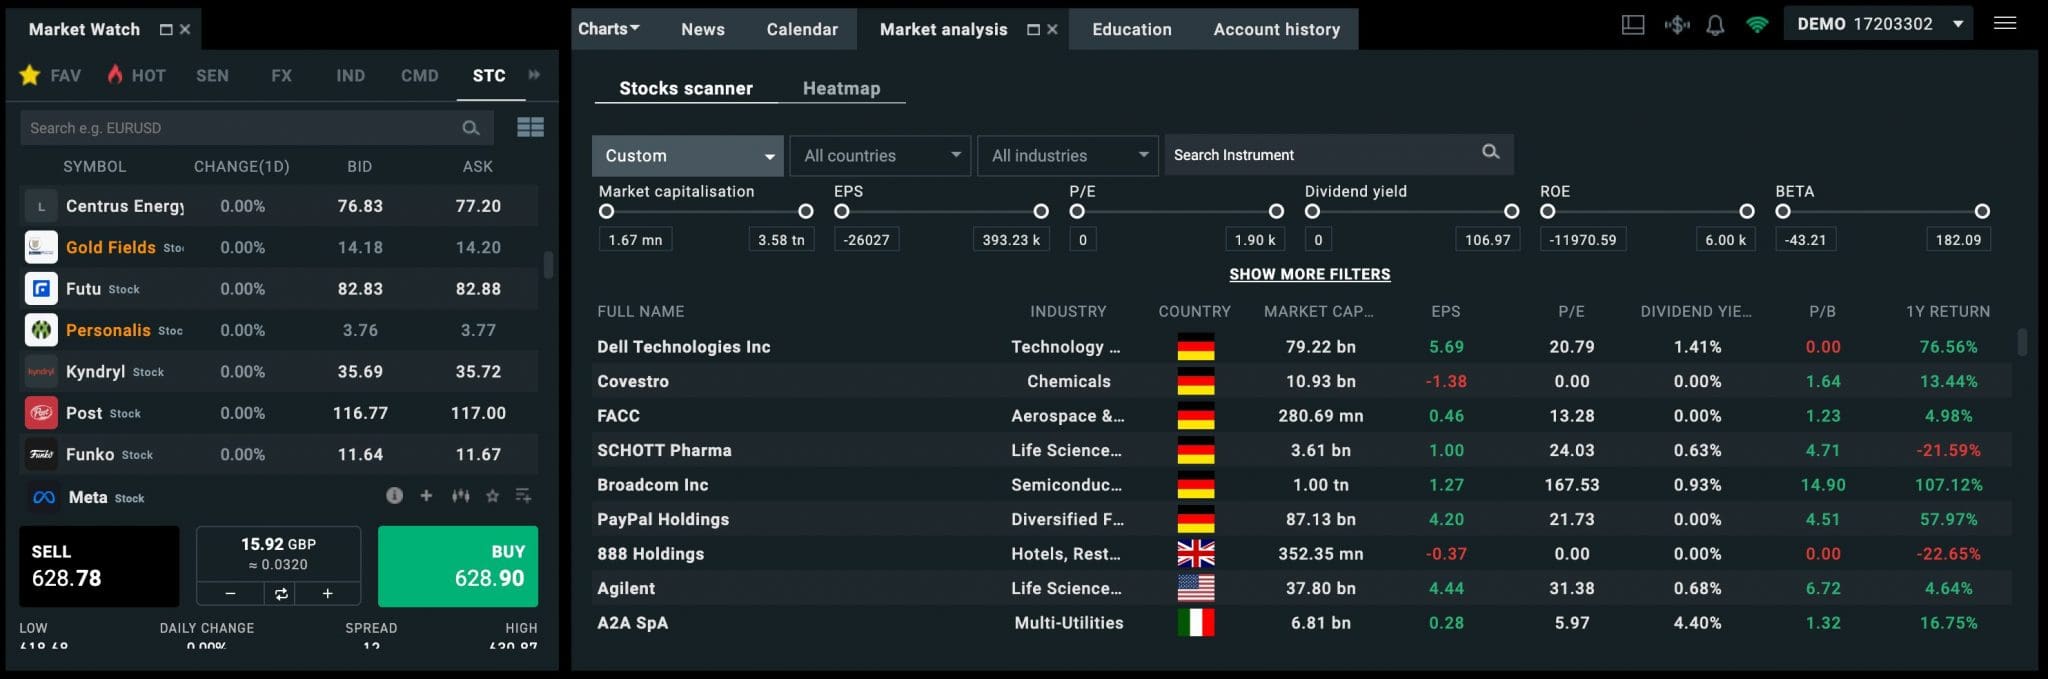Swap volume units with the switch icon
2048x679 pixels.
click(281, 594)
